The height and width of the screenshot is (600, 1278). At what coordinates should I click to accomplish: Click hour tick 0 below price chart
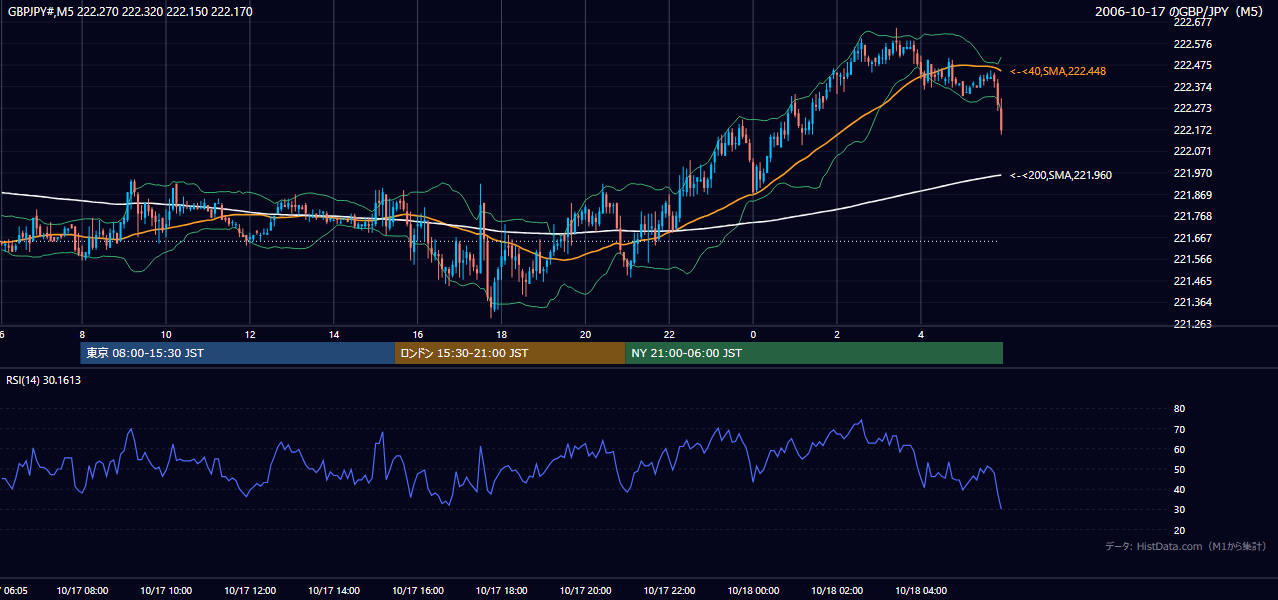point(754,334)
